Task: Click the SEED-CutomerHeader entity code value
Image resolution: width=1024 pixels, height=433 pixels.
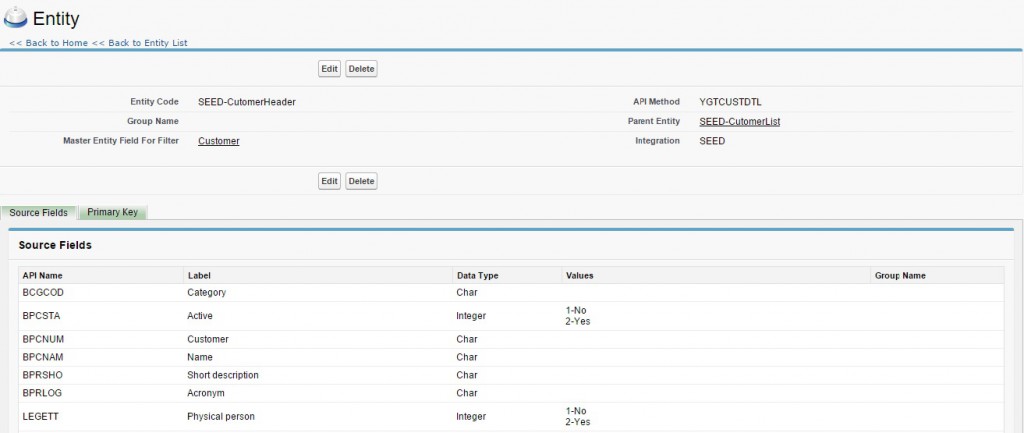Action: (x=247, y=102)
